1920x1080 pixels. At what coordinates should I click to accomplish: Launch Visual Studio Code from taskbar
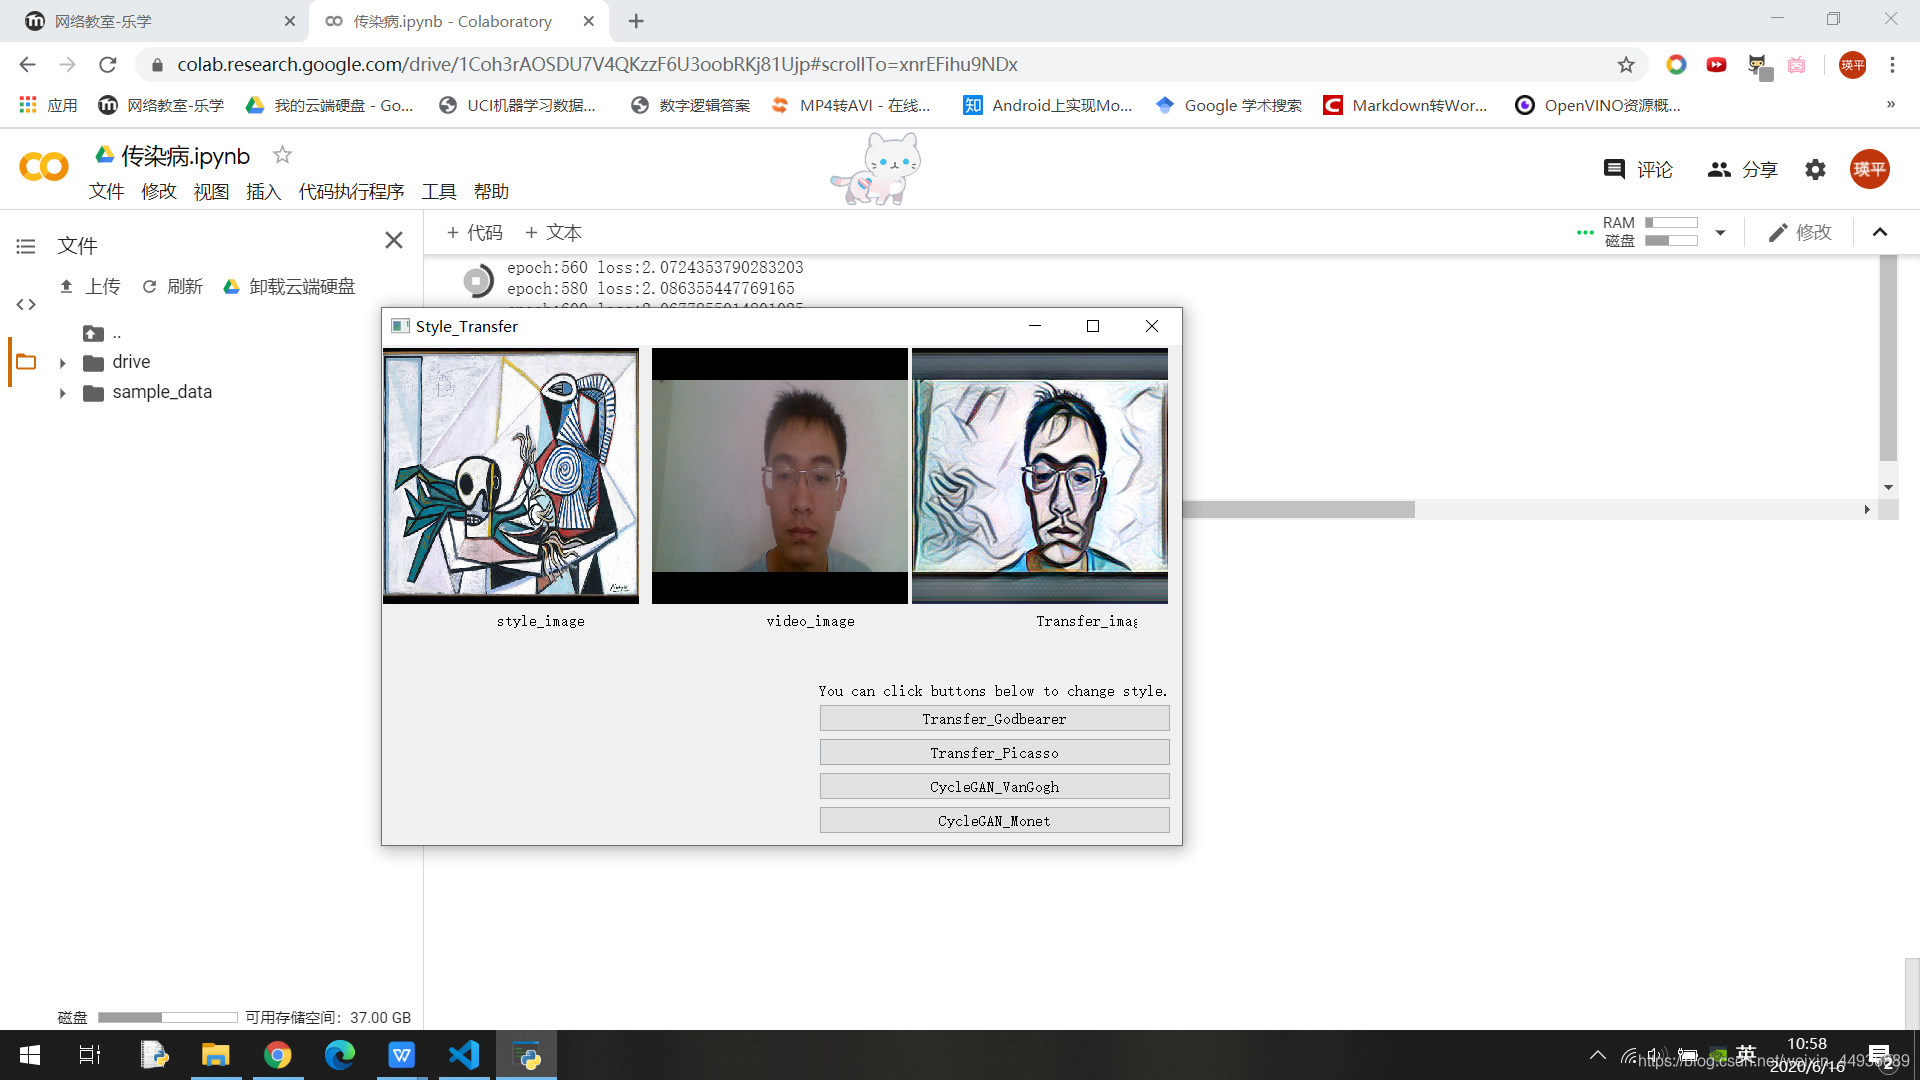click(x=464, y=1055)
